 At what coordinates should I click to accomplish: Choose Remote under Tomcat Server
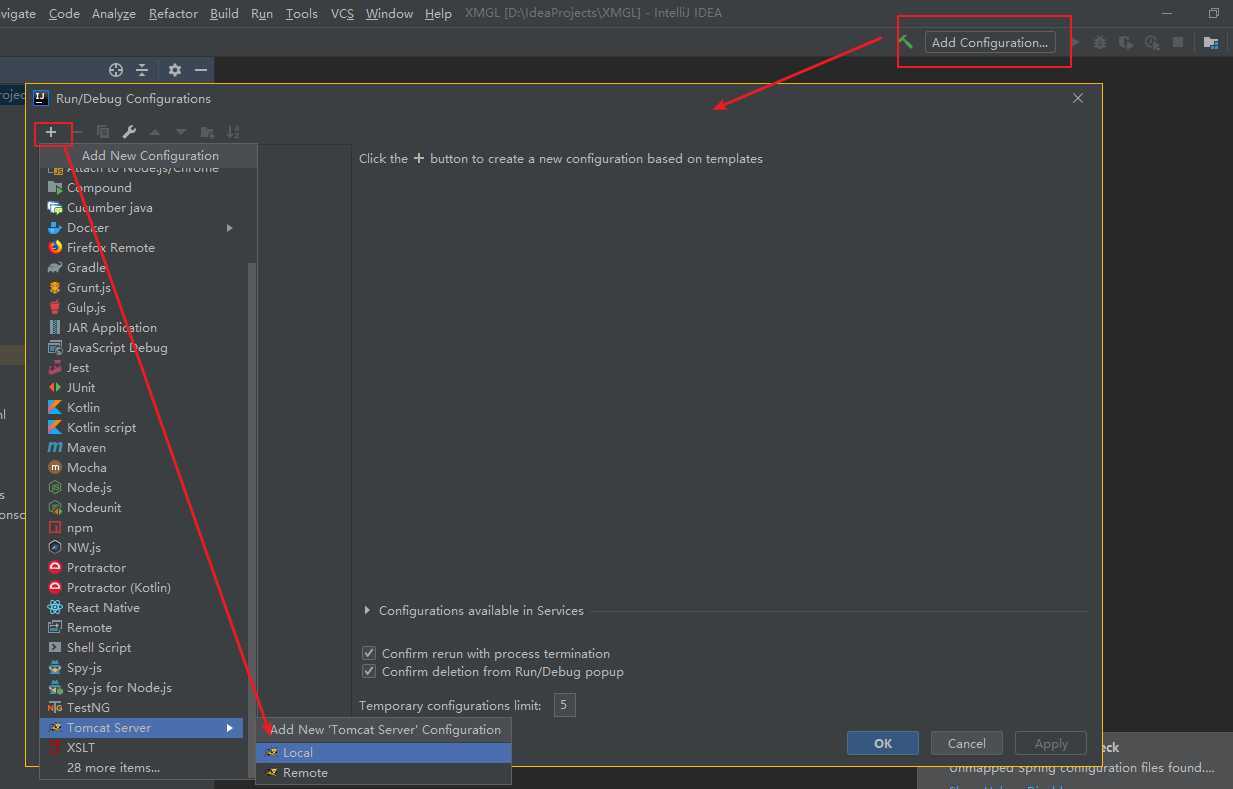click(305, 773)
